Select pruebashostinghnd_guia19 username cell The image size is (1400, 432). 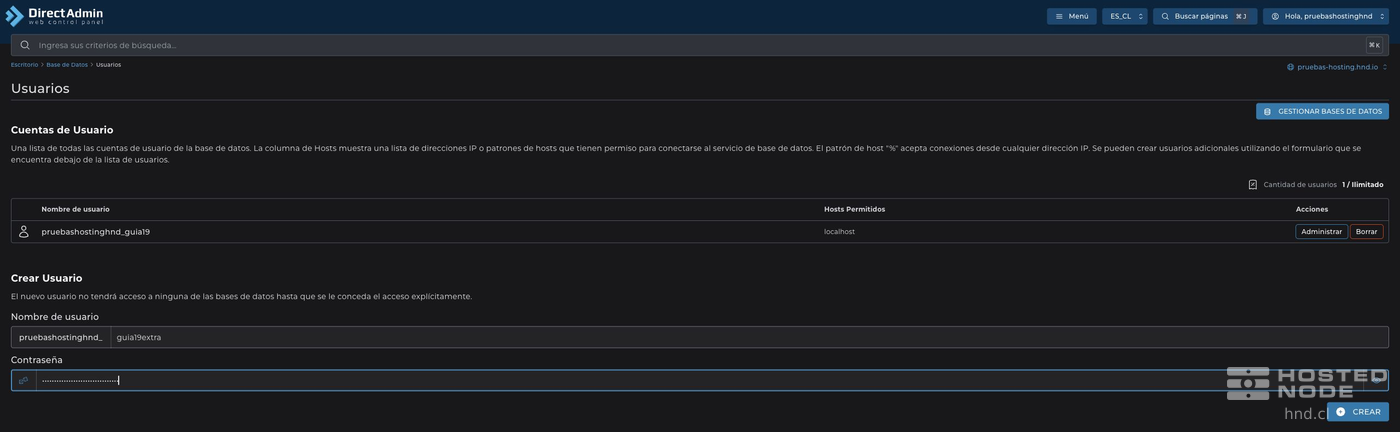(x=95, y=232)
